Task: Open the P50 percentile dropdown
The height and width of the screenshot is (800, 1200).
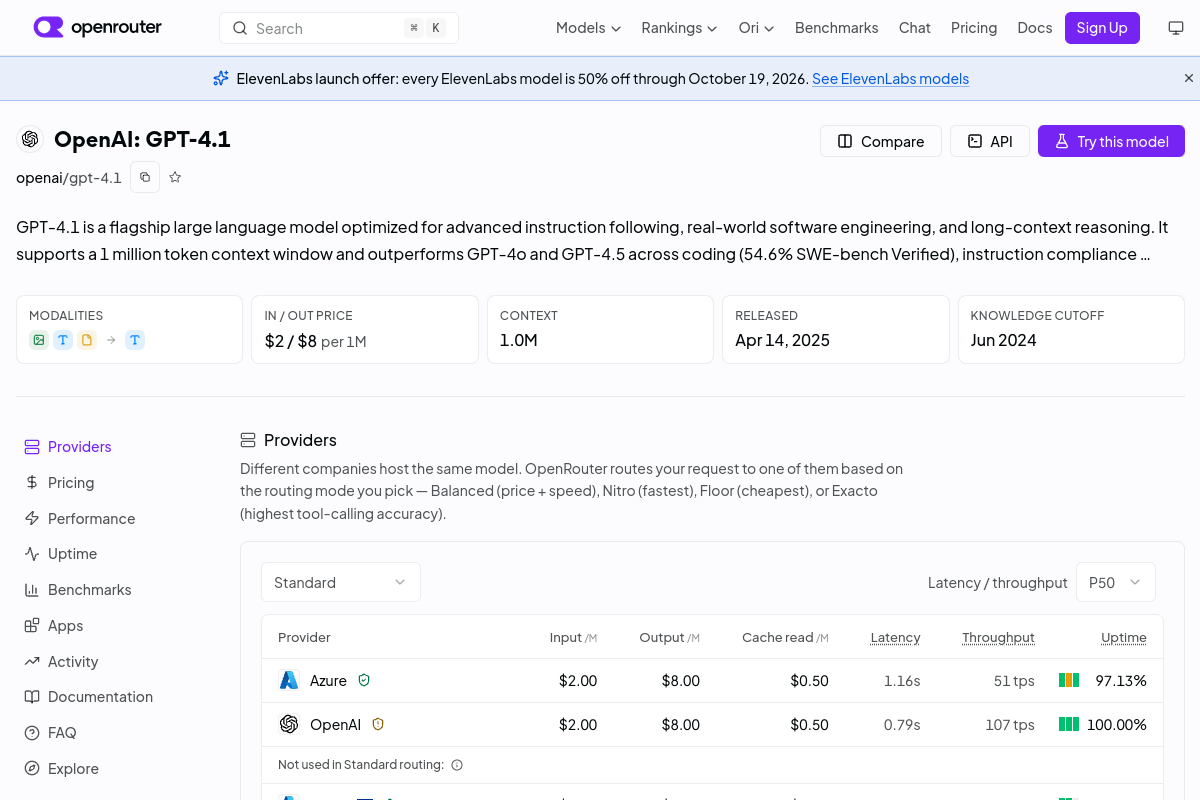Action: click(x=1115, y=582)
